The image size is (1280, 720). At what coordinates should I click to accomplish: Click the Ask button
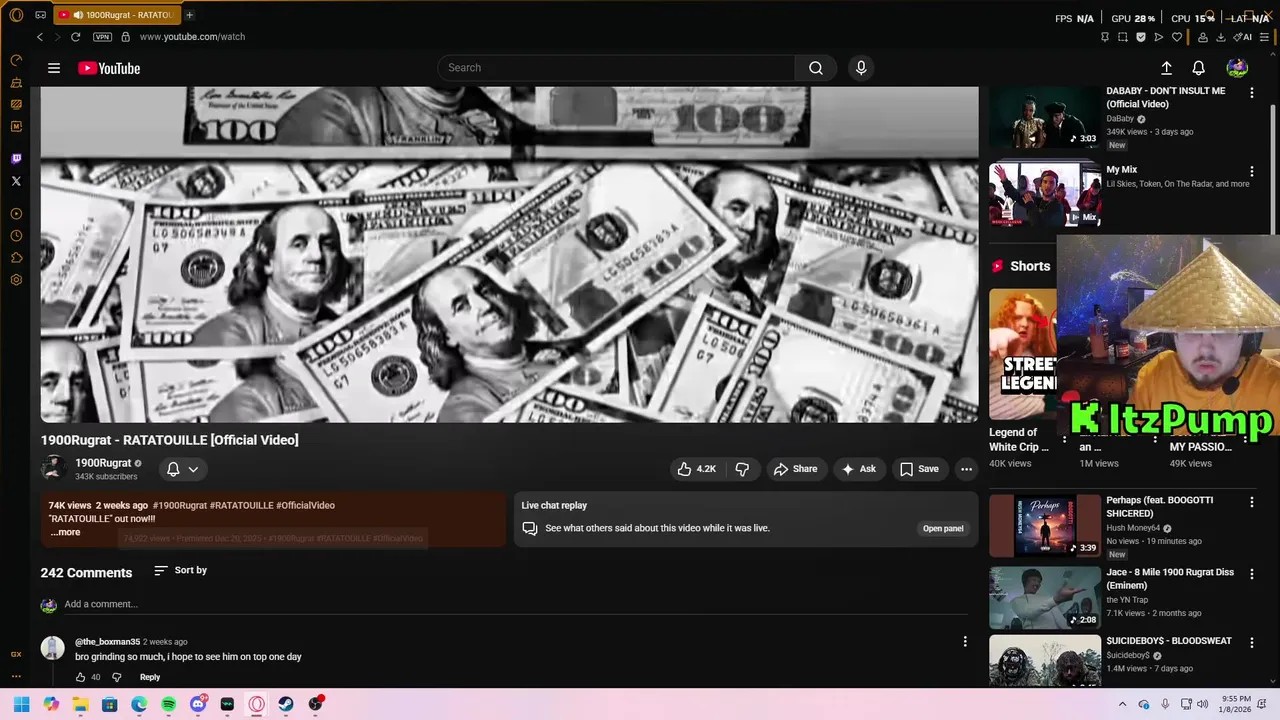[859, 469]
